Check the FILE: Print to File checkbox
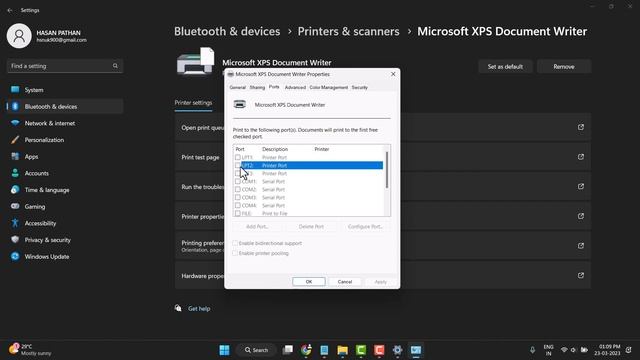Screen dimensions: 640x360 238,213
